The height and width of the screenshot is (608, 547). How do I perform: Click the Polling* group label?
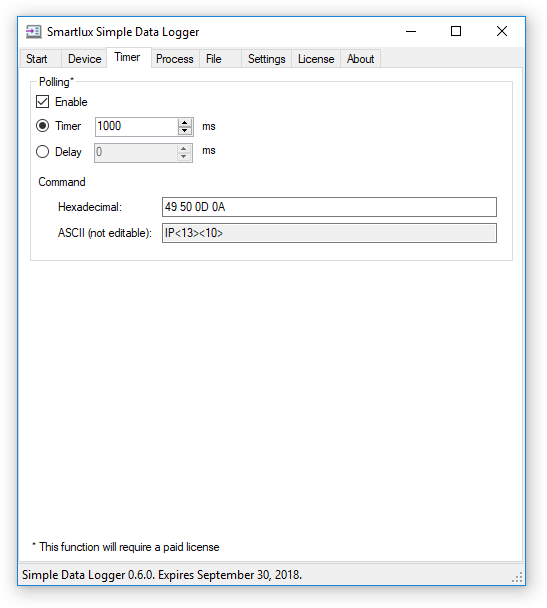(x=56, y=82)
